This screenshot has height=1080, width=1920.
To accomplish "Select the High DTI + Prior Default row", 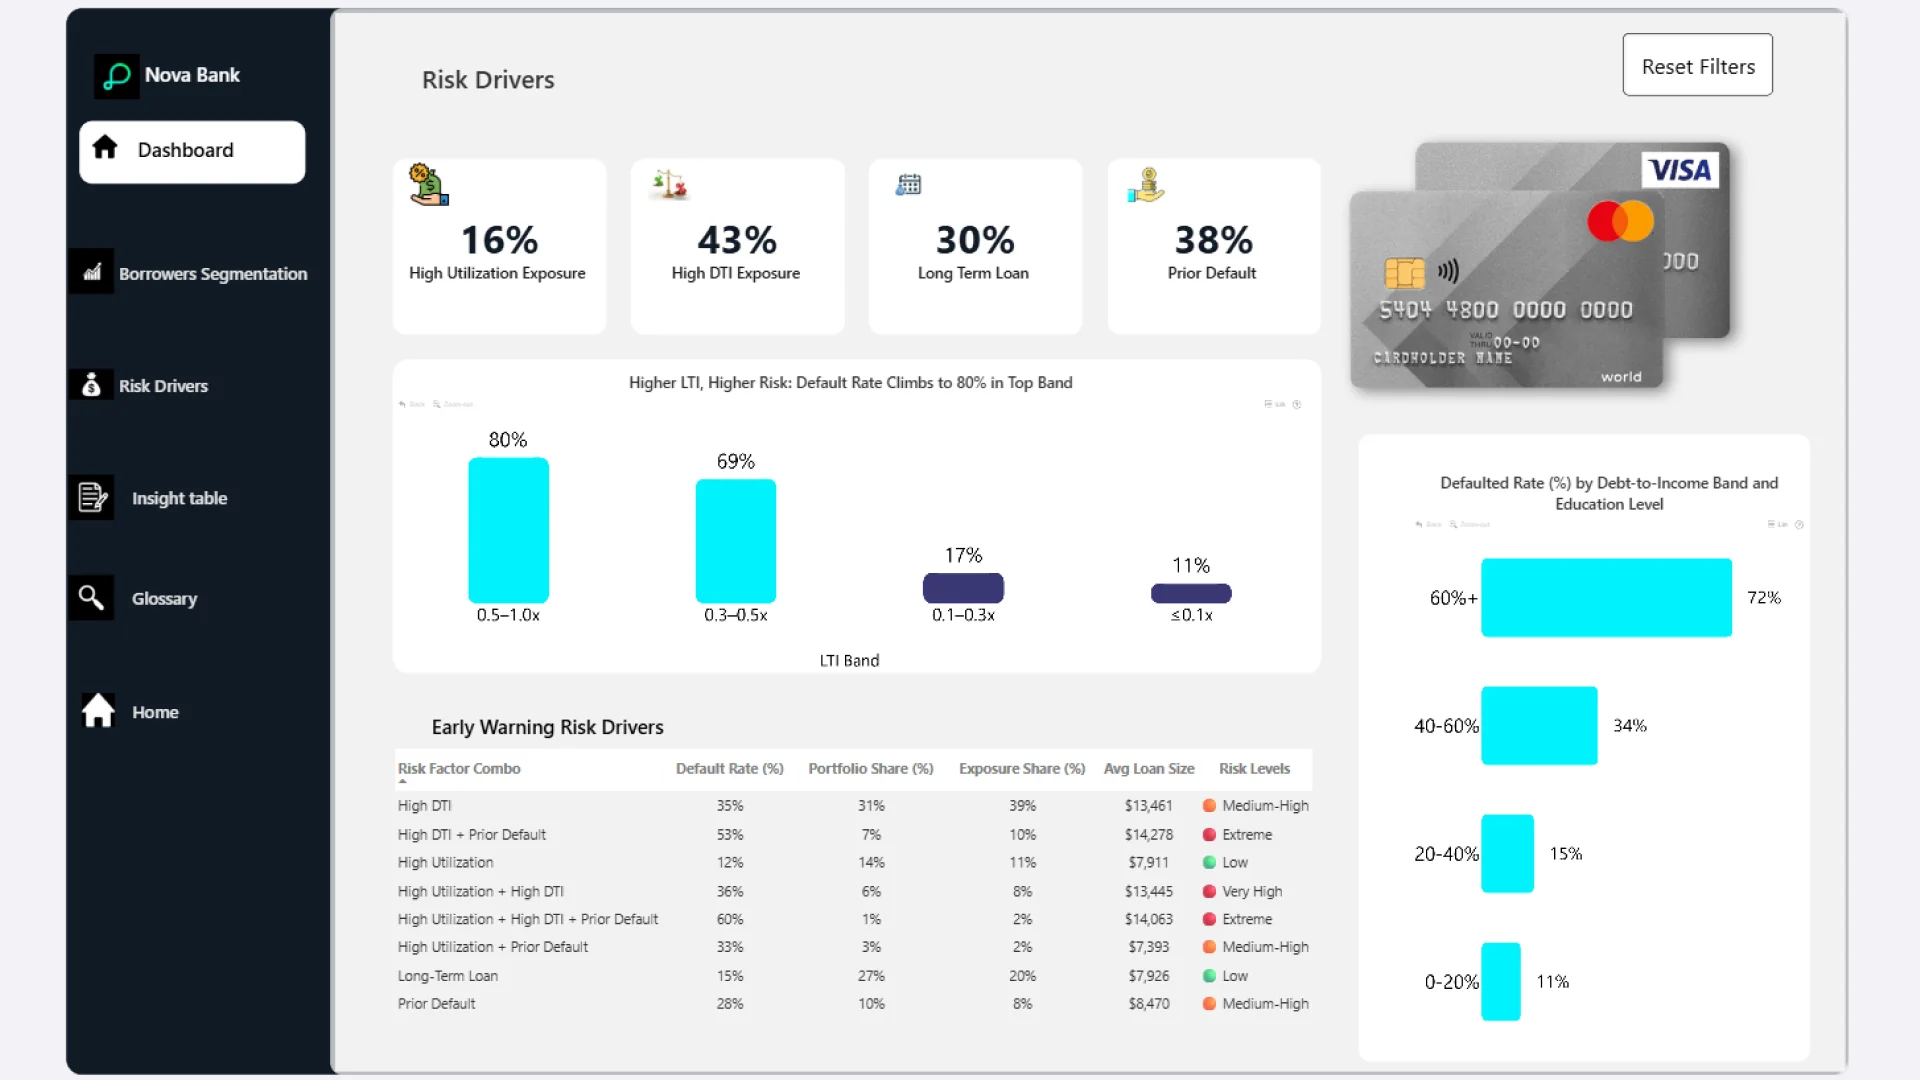I will 472,834.
